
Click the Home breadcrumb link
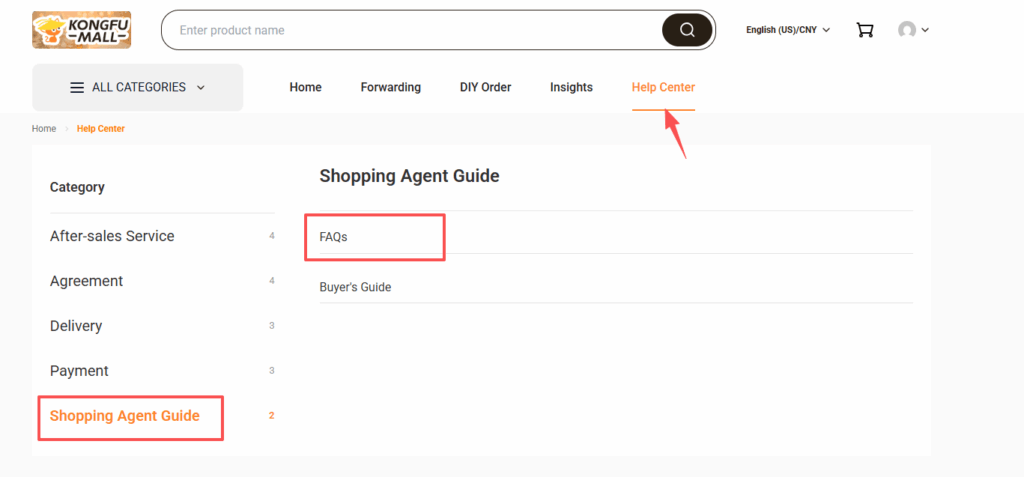[44, 129]
